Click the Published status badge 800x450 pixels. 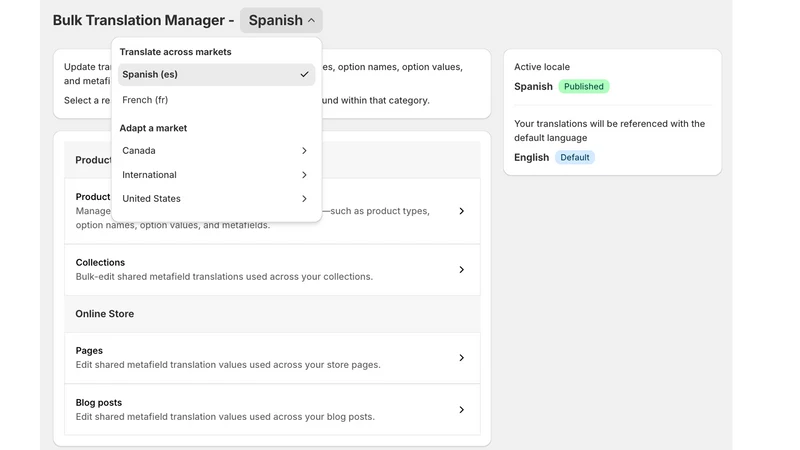(x=584, y=86)
